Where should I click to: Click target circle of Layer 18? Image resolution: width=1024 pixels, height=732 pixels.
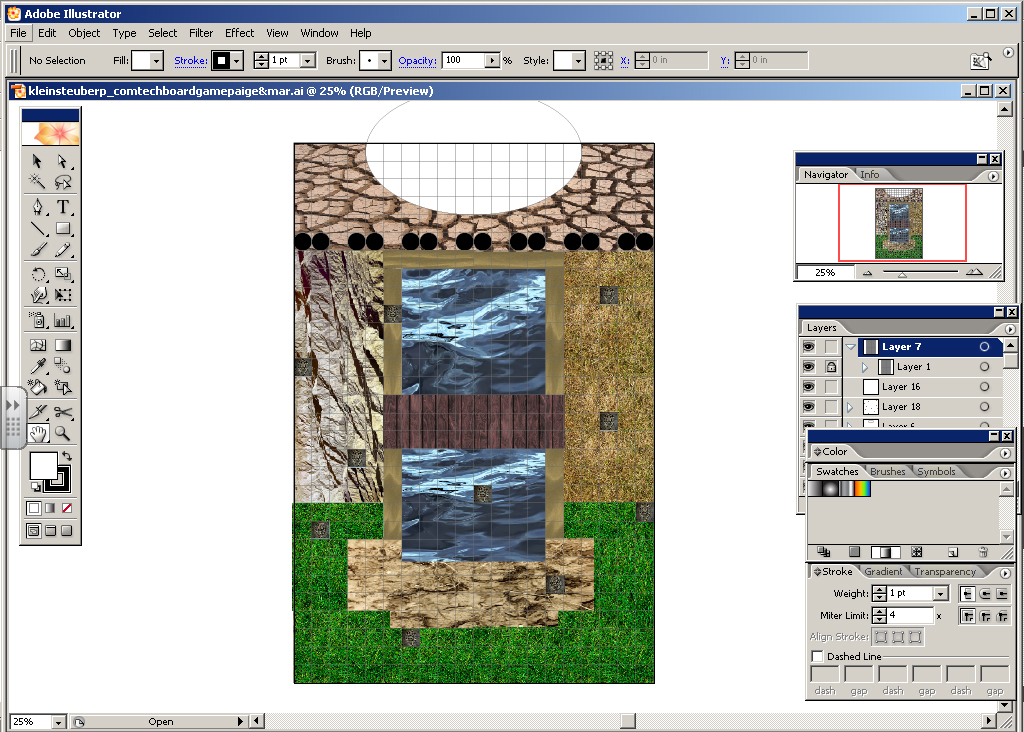click(x=984, y=407)
